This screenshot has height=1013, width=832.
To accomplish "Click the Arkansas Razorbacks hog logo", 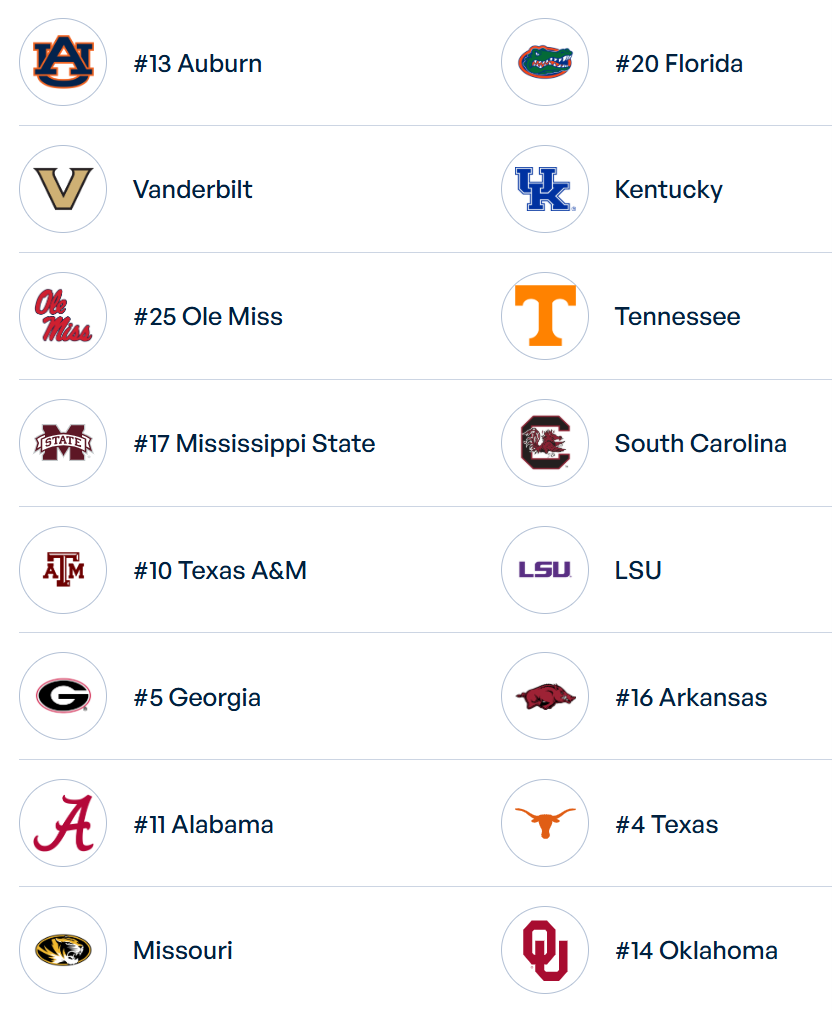I will coord(545,696).
